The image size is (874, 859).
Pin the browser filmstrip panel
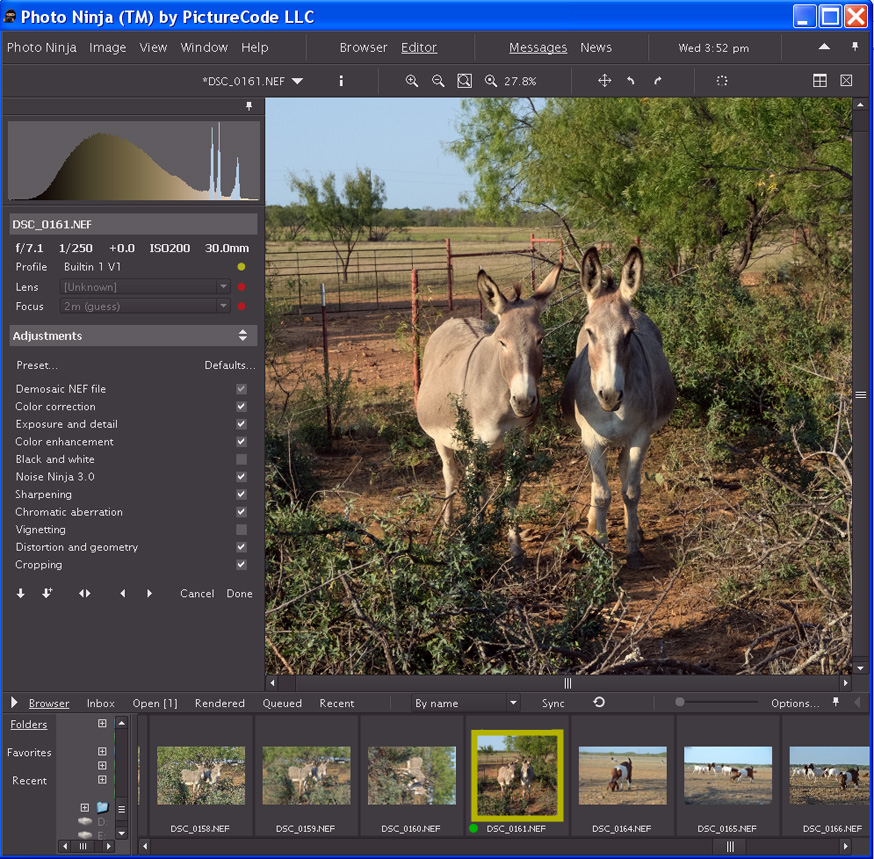(836, 702)
